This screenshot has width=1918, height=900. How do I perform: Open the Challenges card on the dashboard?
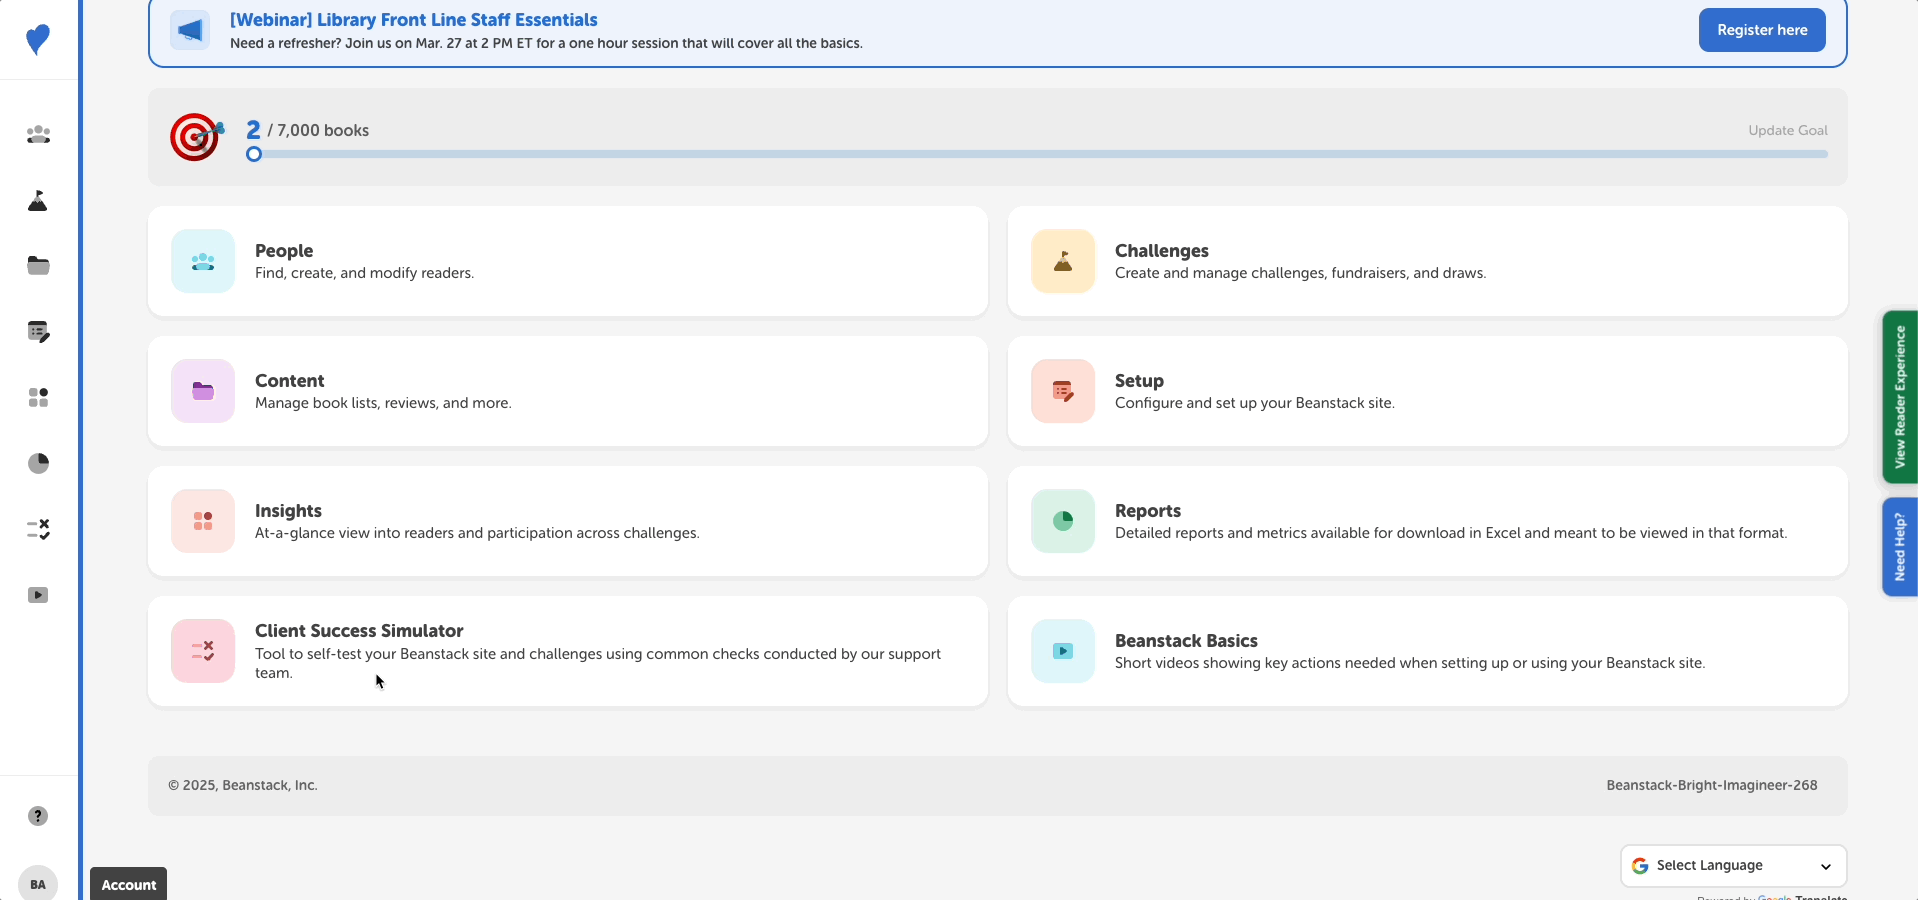(x=1427, y=261)
